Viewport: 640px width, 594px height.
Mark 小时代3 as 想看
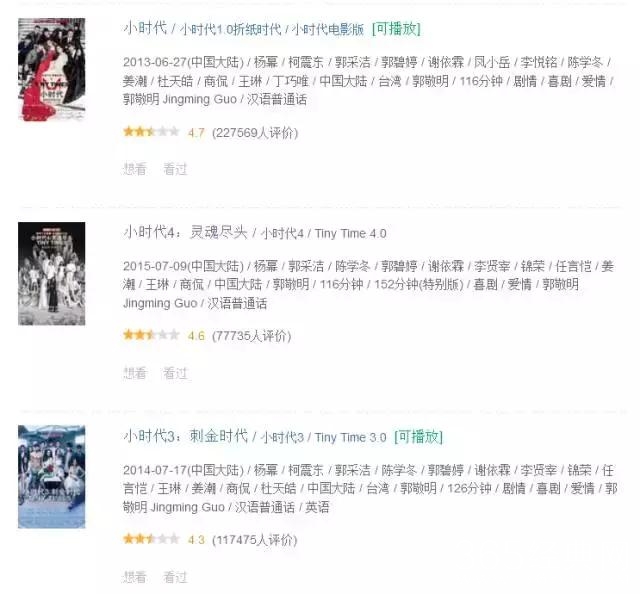(x=134, y=576)
